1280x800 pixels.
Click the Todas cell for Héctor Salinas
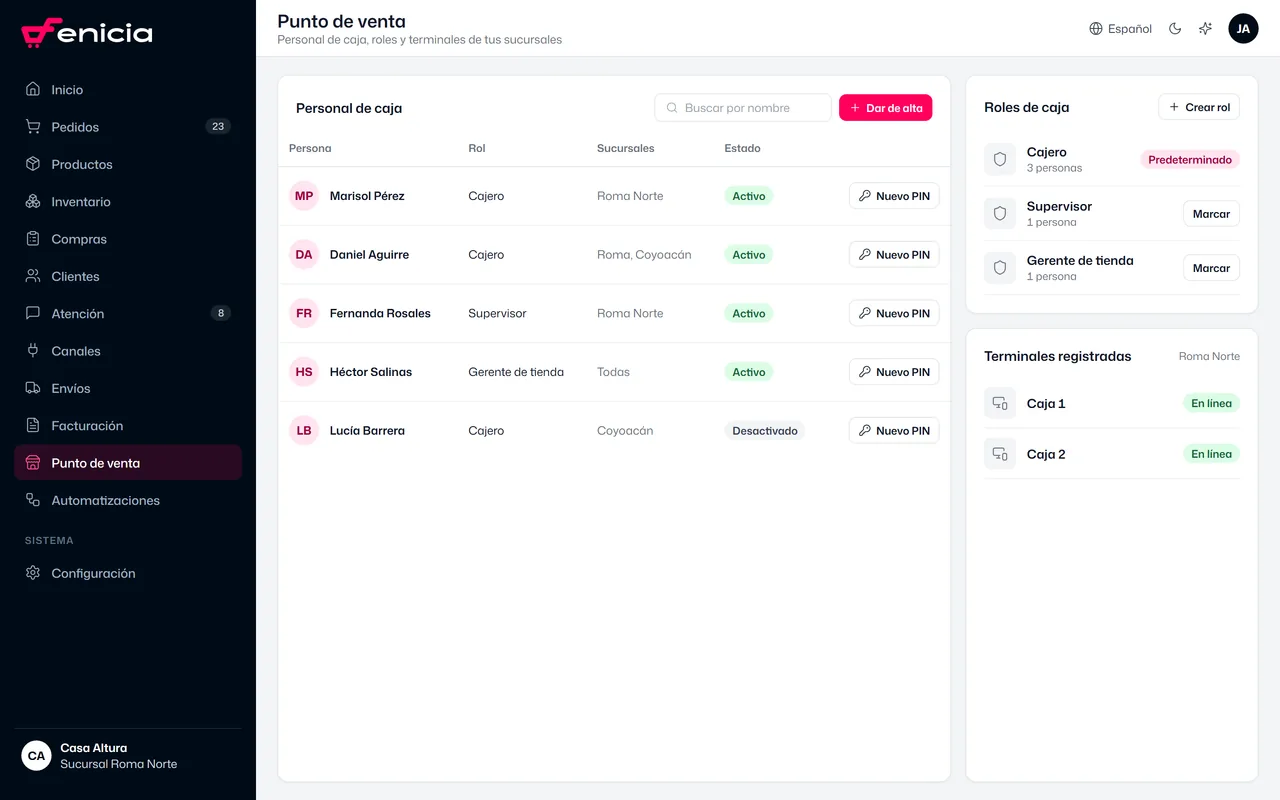coord(613,372)
